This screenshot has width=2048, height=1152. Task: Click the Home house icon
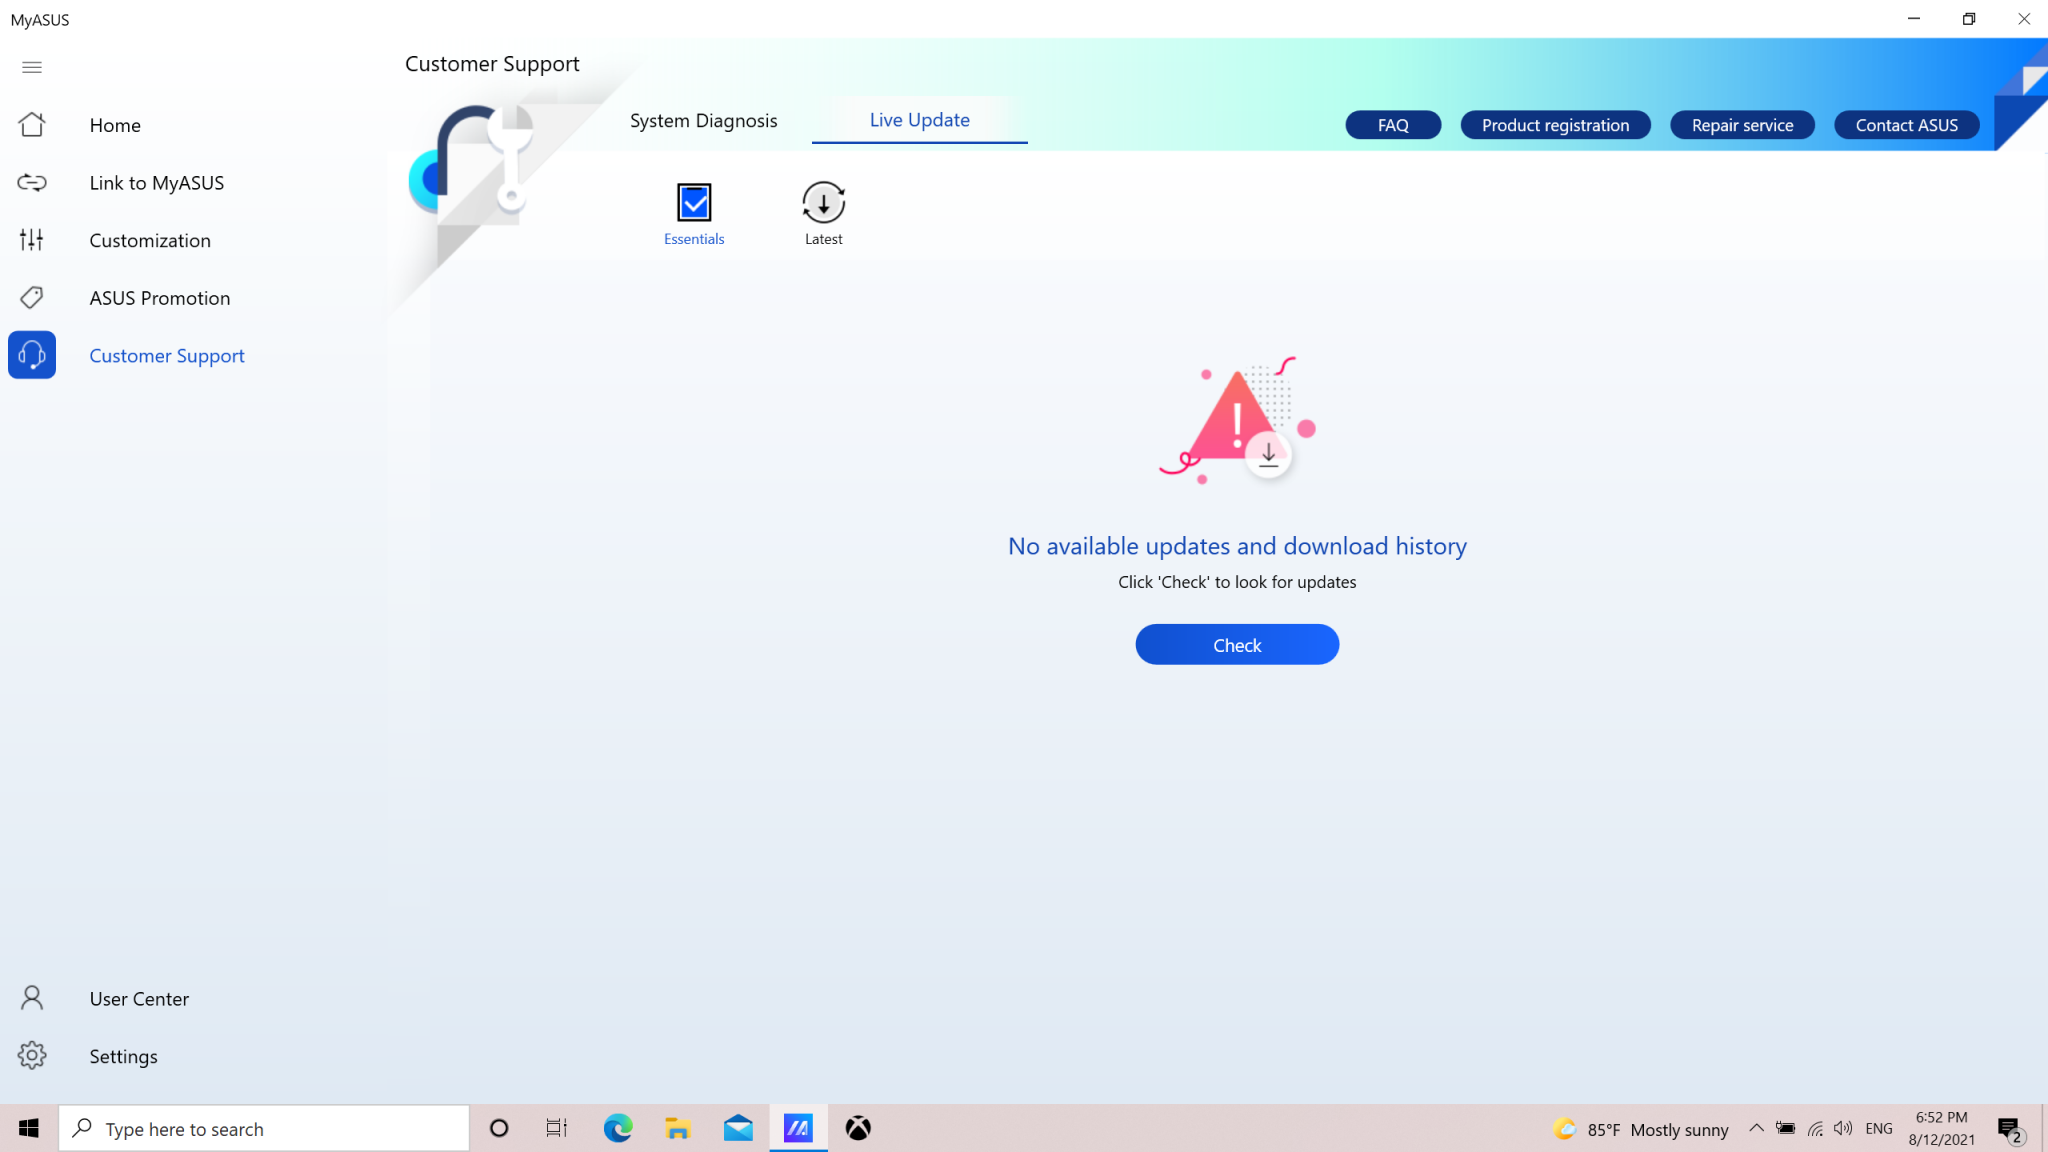pos(32,124)
